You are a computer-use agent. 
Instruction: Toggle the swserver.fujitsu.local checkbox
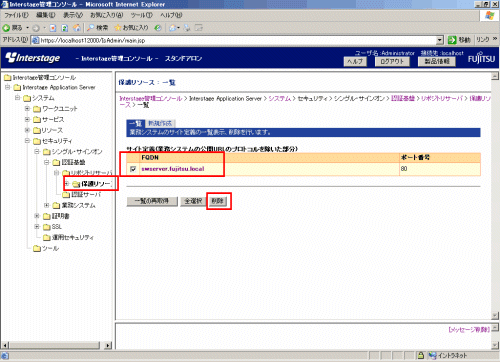point(133,169)
